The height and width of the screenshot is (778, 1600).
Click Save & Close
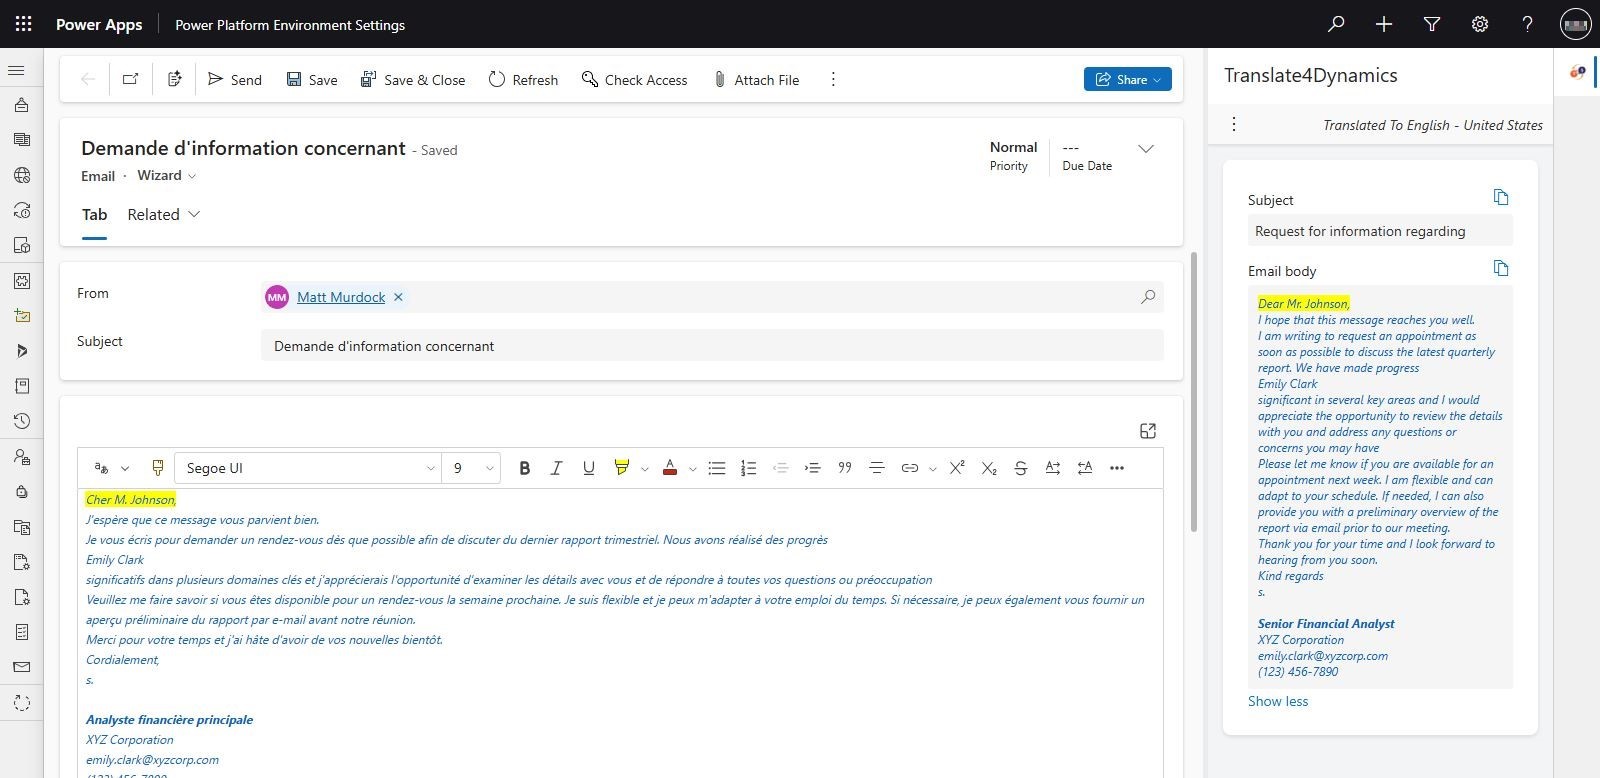[x=413, y=79]
